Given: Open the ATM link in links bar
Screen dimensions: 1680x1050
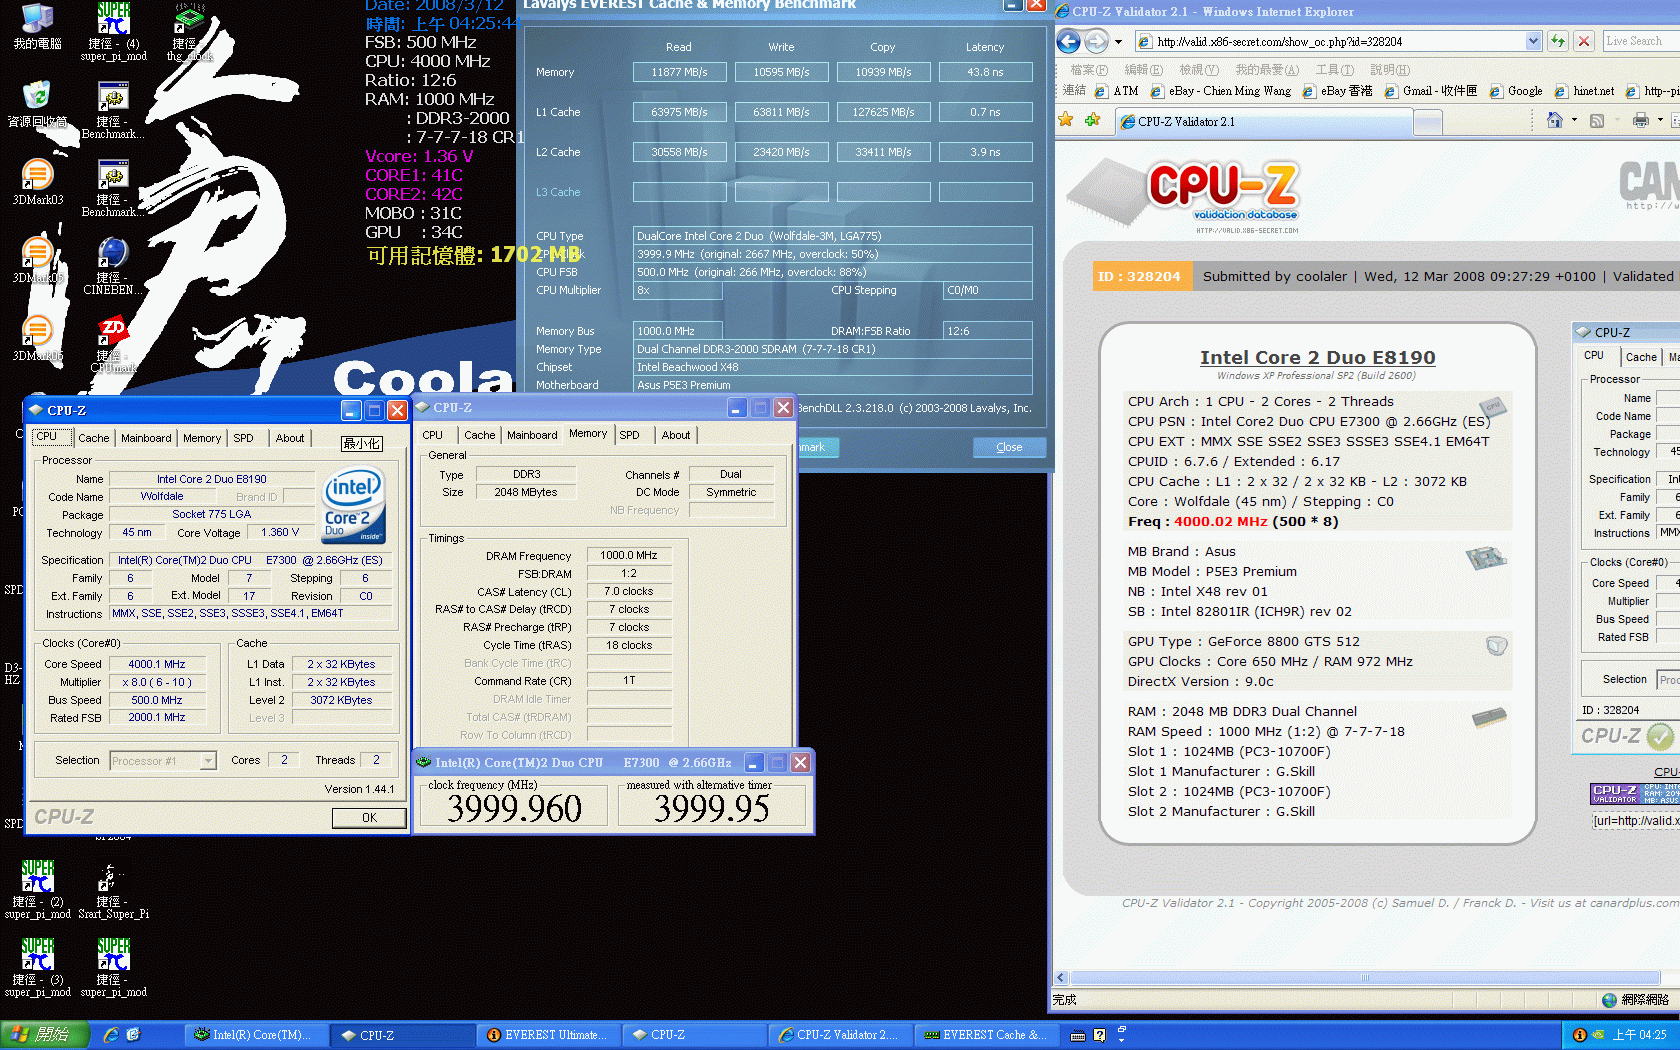Looking at the screenshot, I should tap(1116, 91).
